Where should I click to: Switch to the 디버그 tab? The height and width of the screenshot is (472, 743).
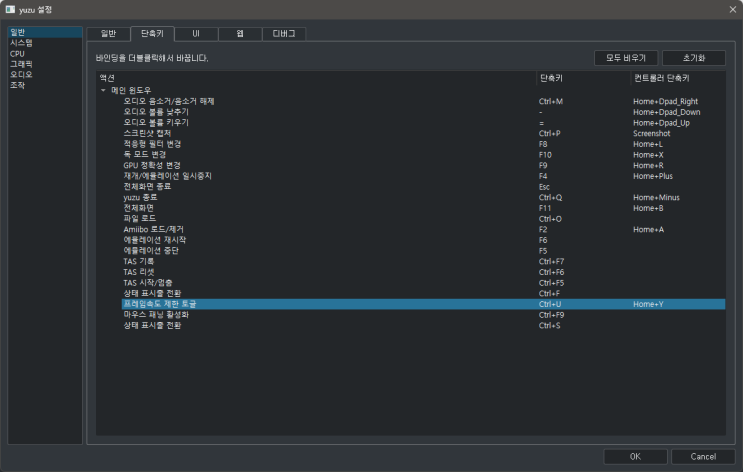(x=284, y=34)
